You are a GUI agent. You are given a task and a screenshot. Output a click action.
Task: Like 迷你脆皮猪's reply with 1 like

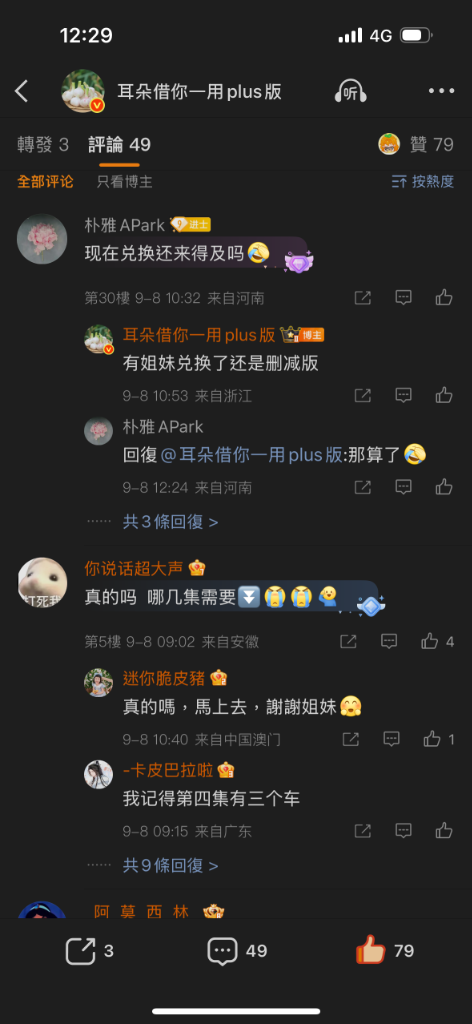tap(432, 739)
